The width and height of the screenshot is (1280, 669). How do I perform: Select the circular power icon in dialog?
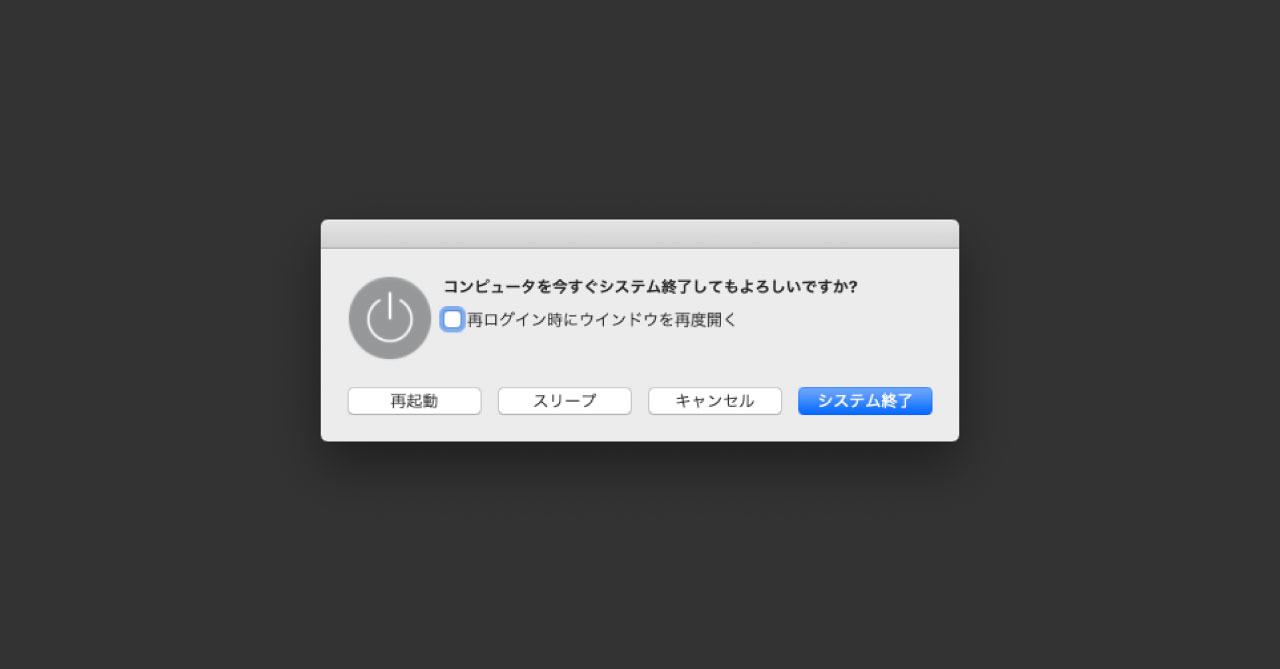pyautogui.click(x=390, y=318)
